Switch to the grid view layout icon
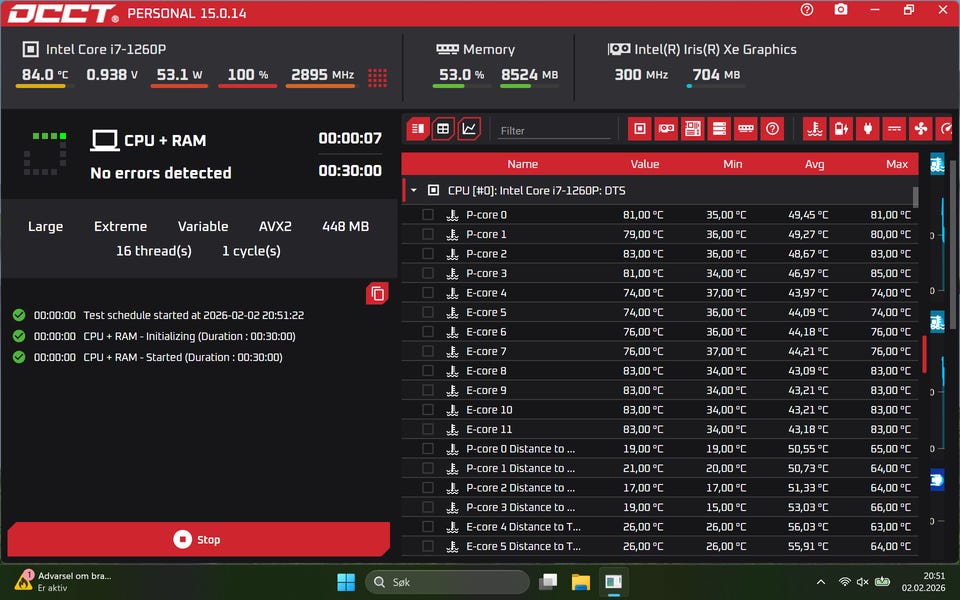The width and height of the screenshot is (960, 600). tap(443, 129)
